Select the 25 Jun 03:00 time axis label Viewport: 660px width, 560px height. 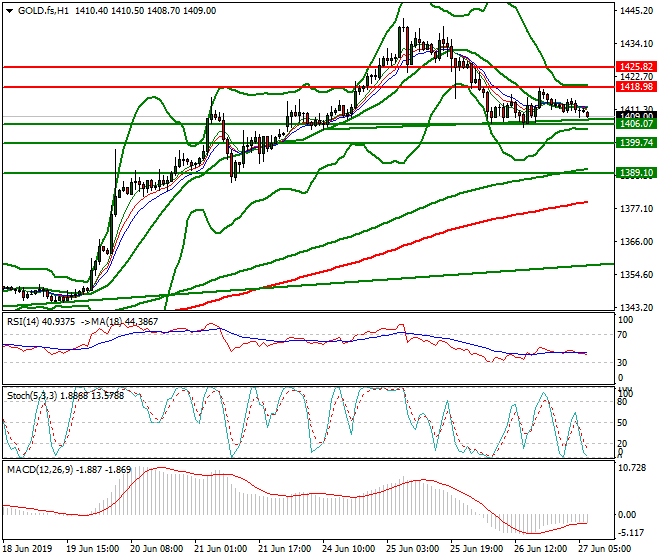[412, 549]
